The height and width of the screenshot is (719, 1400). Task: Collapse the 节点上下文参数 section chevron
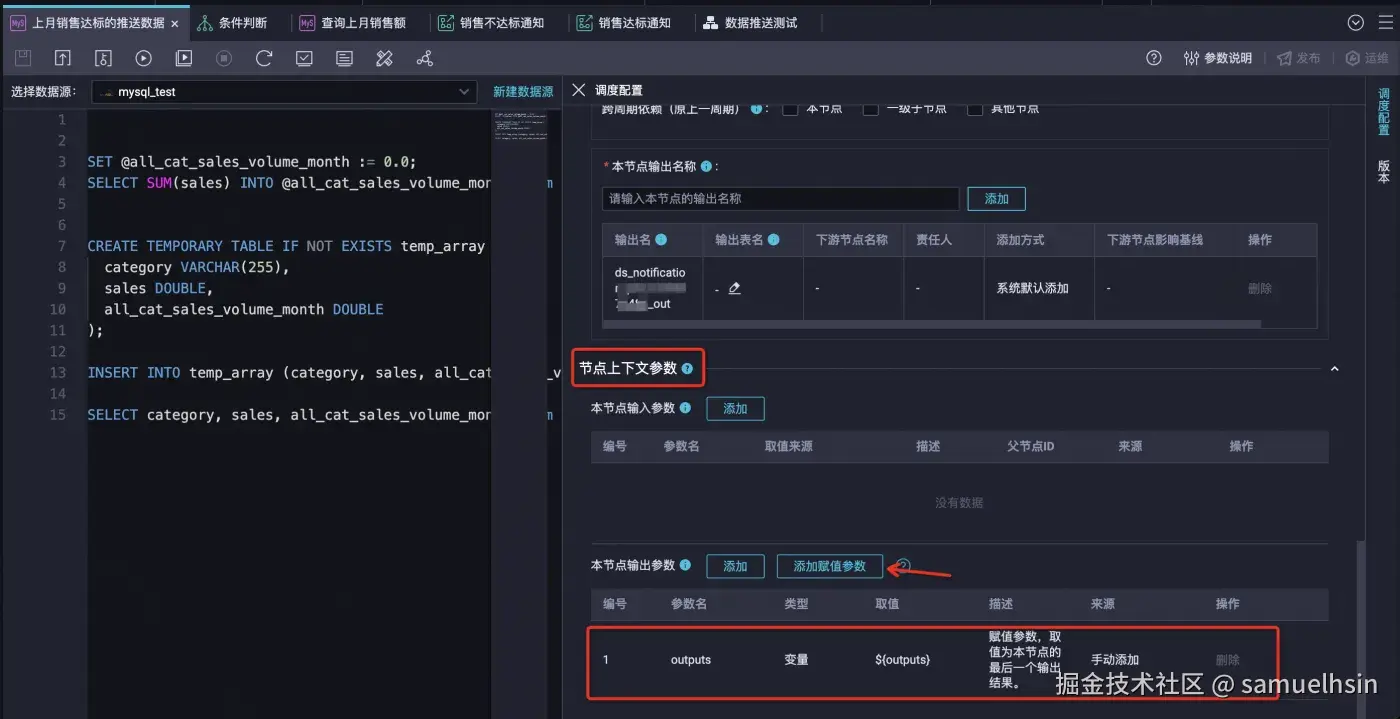point(1334,369)
